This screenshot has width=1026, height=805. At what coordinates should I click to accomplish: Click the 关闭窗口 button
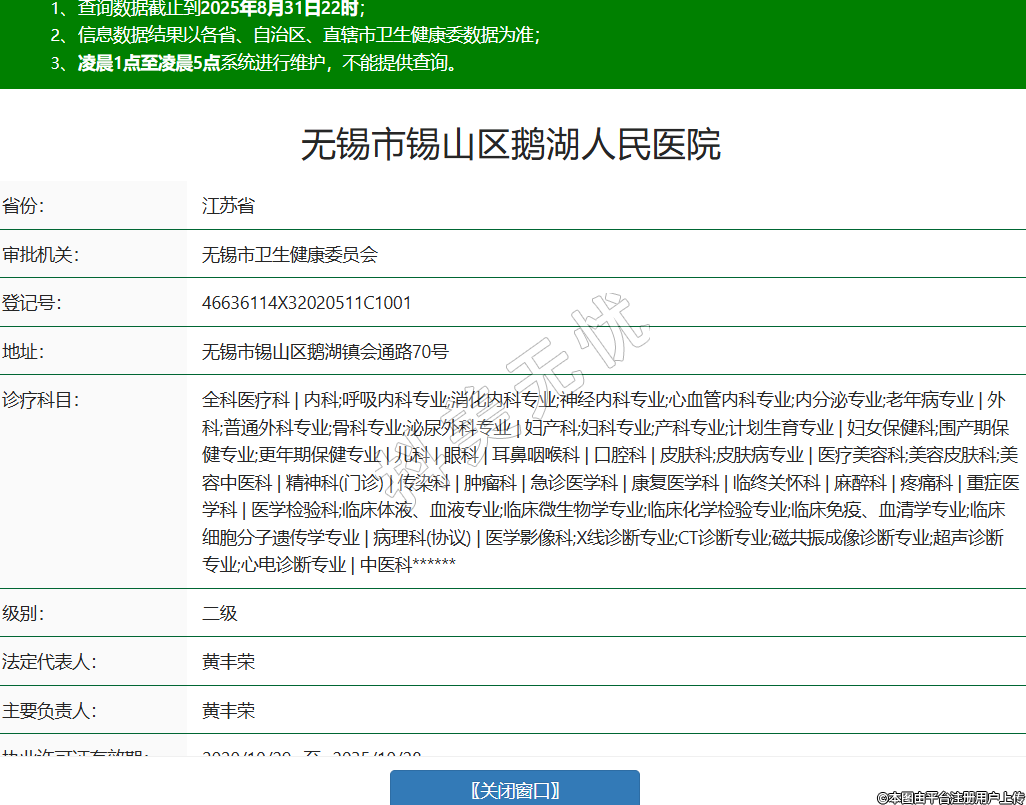pyautogui.click(x=514, y=789)
